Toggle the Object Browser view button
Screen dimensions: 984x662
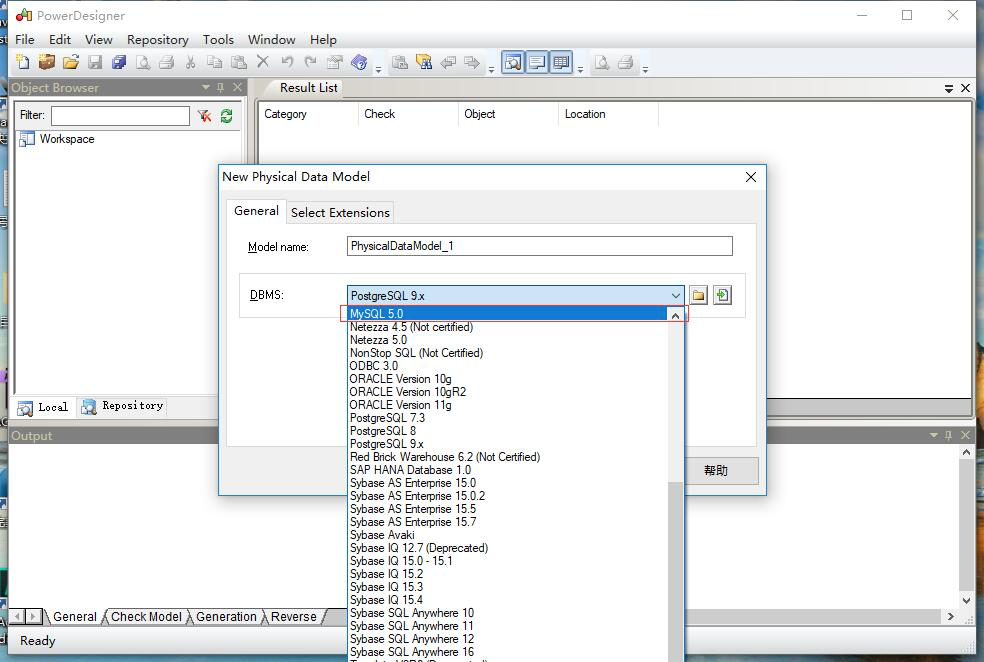coord(513,62)
